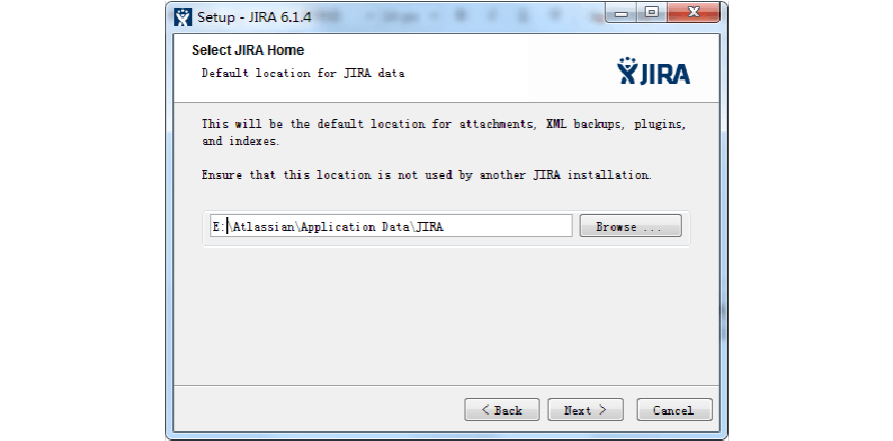893x441 pixels.
Task: Minimize the JIRA setup window
Action: click(x=621, y=13)
